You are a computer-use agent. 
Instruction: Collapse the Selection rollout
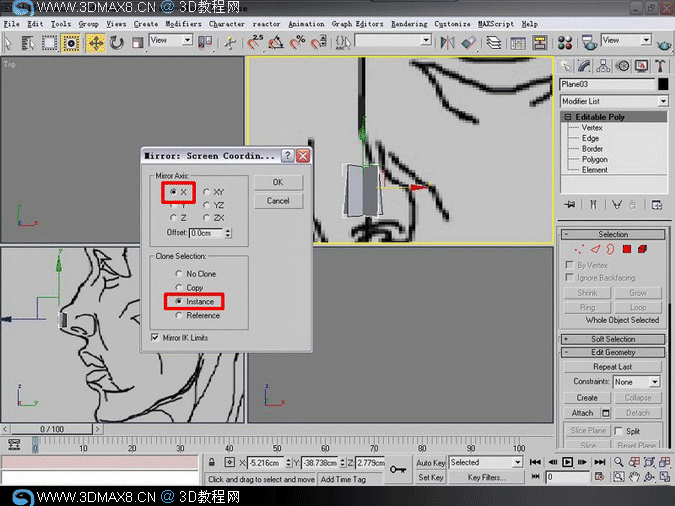613,234
